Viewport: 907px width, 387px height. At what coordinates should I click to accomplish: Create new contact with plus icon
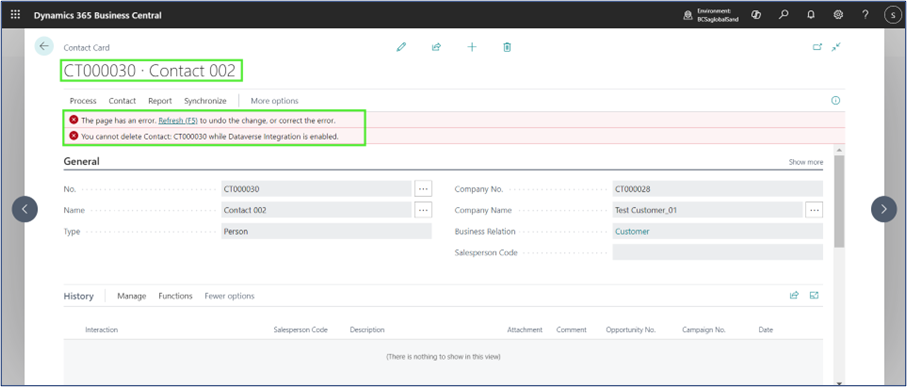(x=472, y=47)
